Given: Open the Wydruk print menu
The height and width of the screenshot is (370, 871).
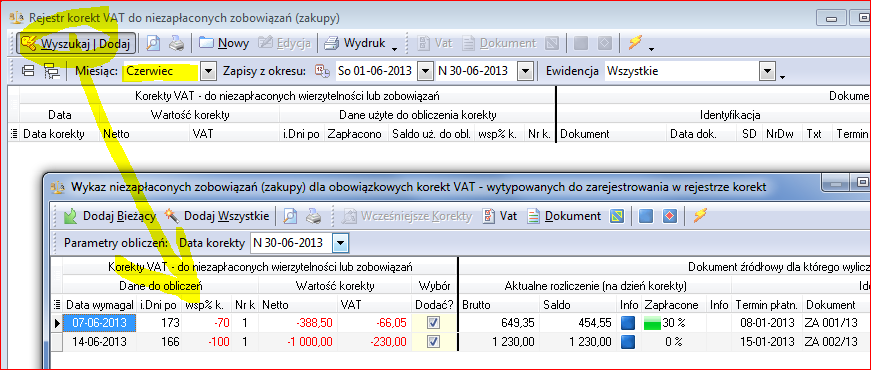Looking at the screenshot, I should click(x=361, y=43).
